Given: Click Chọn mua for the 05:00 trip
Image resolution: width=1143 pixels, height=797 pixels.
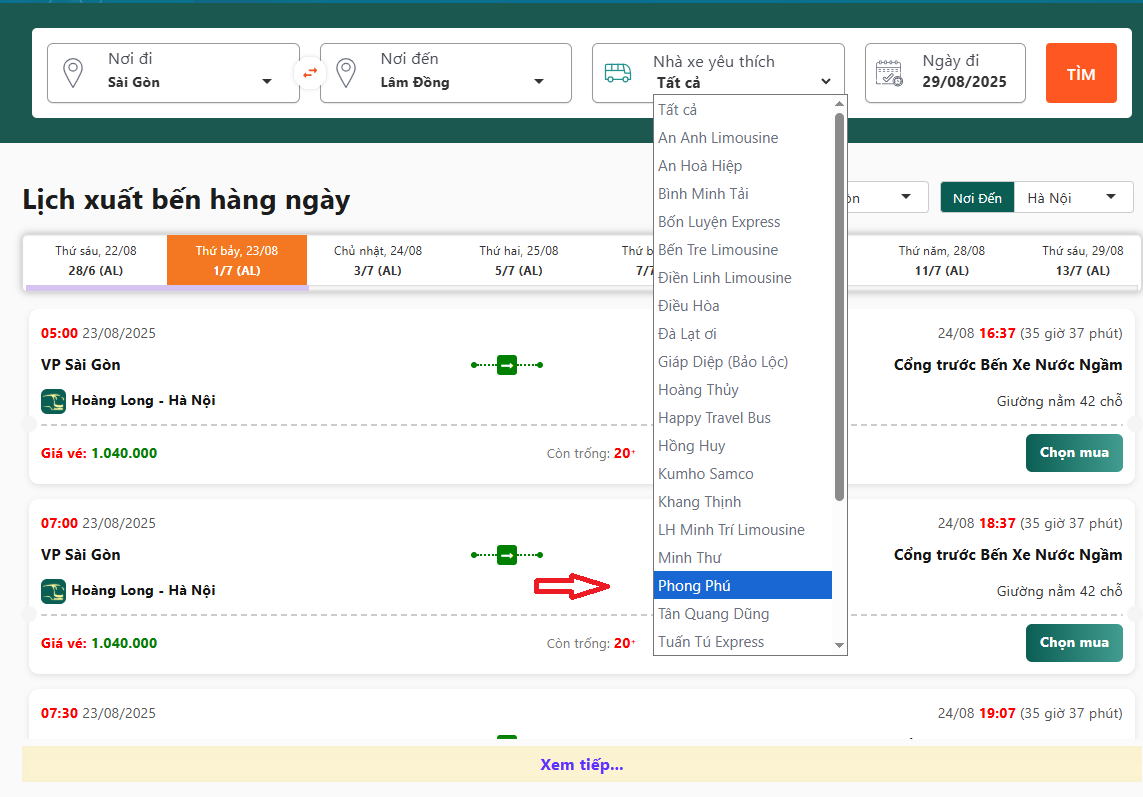Looking at the screenshot, I should (1074, 453).
